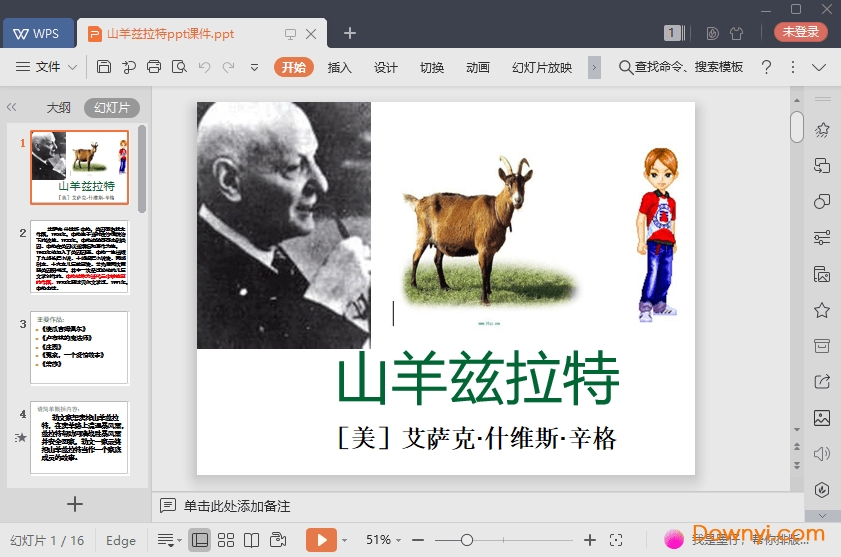Click the Undo arrow
Screen dimensions: 841x557
[204, 67]
